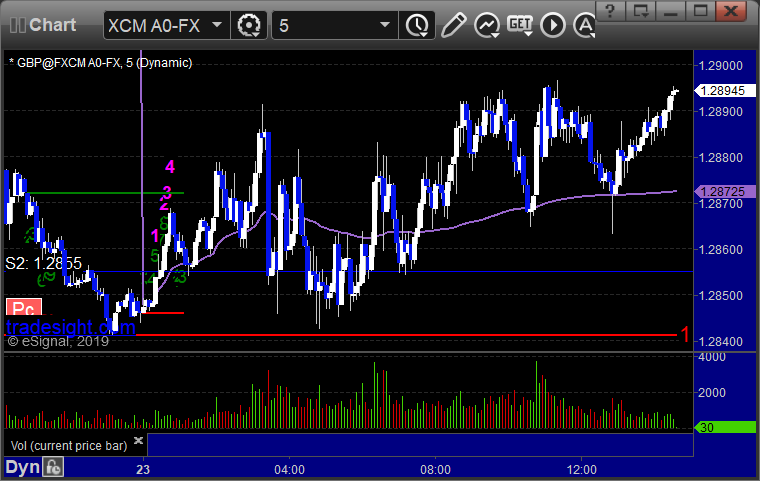
Task: Select the pencil drawing tool
Action: pos(453,25)
